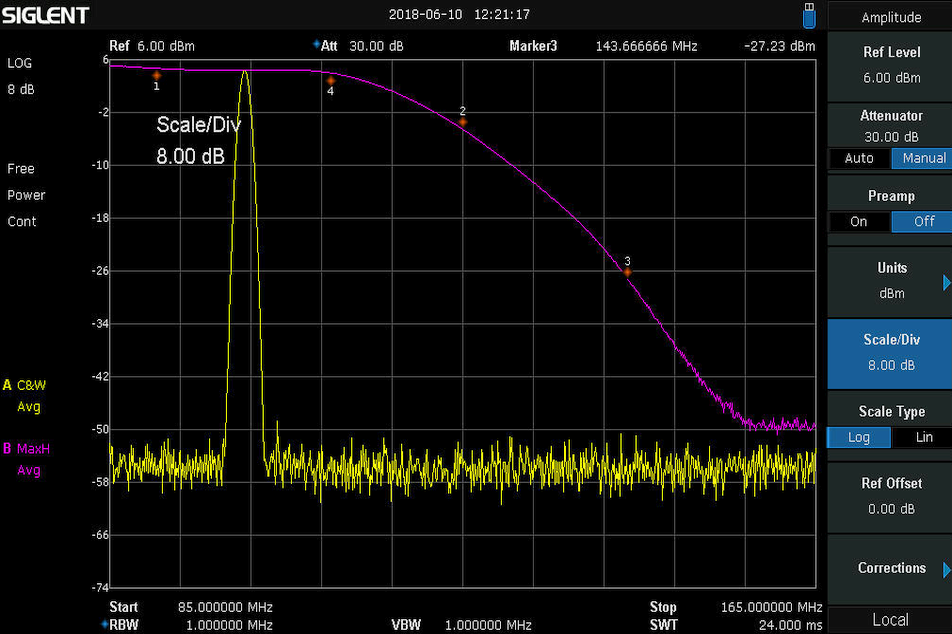The width and height of the screenshot is (952, 634).
Task: Click the SIGLENT logo
Action: pos(45,16)
